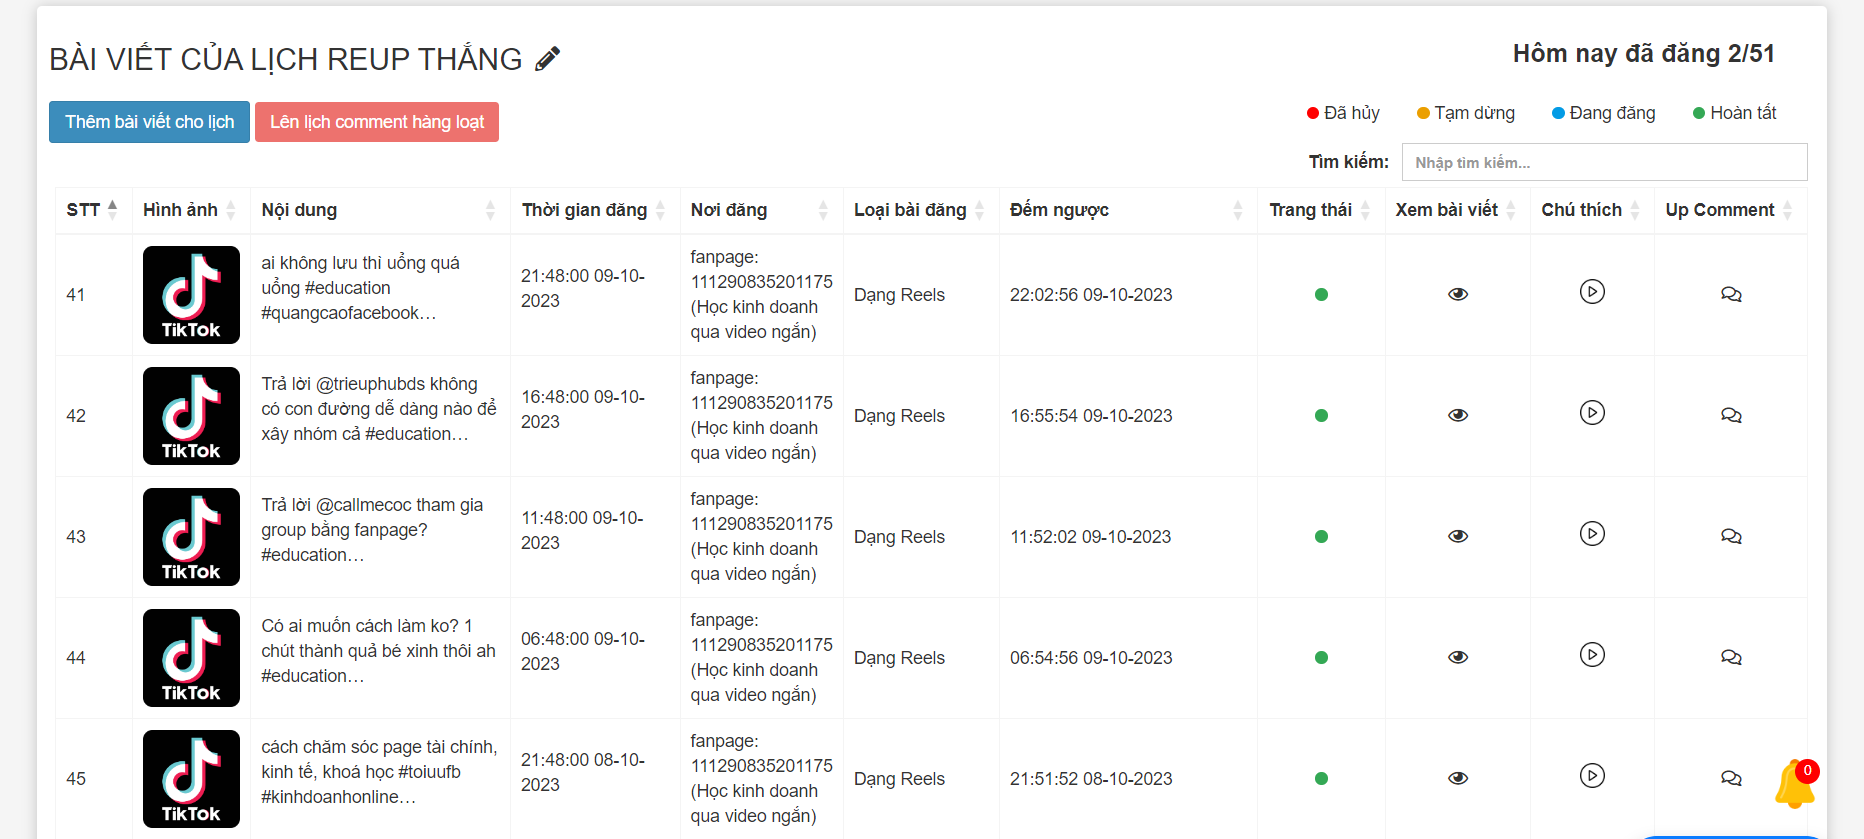Click the blue 'Đang đăng' legend dot

click(x=1558, y=113)
